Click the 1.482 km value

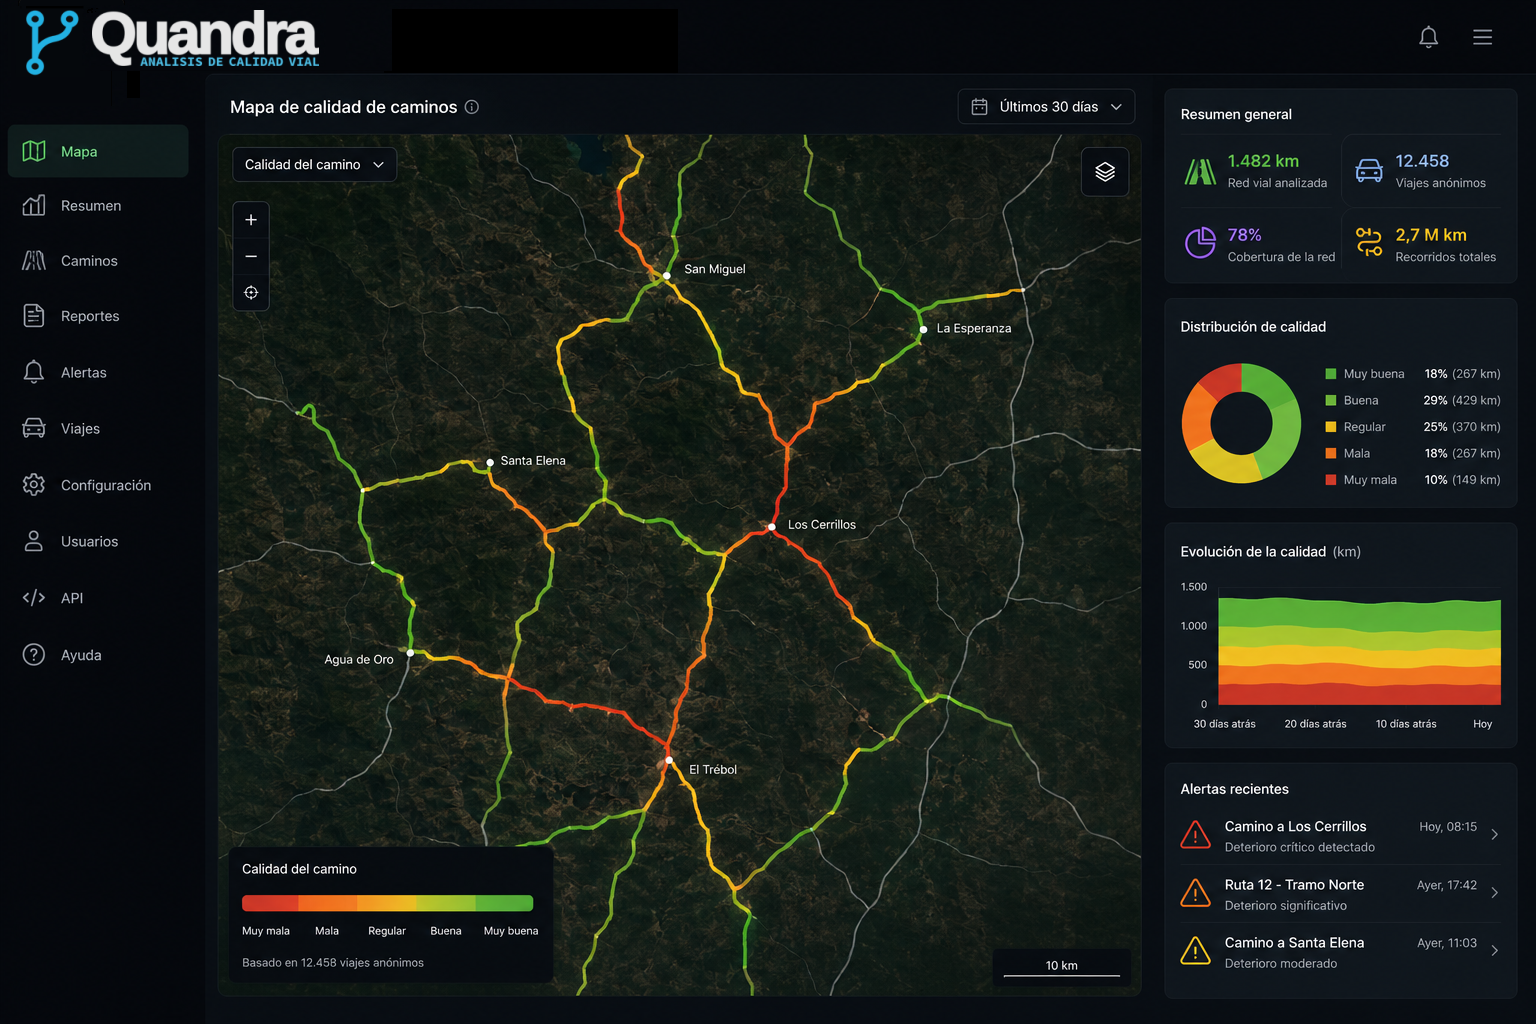click(x=1263, y=161)
